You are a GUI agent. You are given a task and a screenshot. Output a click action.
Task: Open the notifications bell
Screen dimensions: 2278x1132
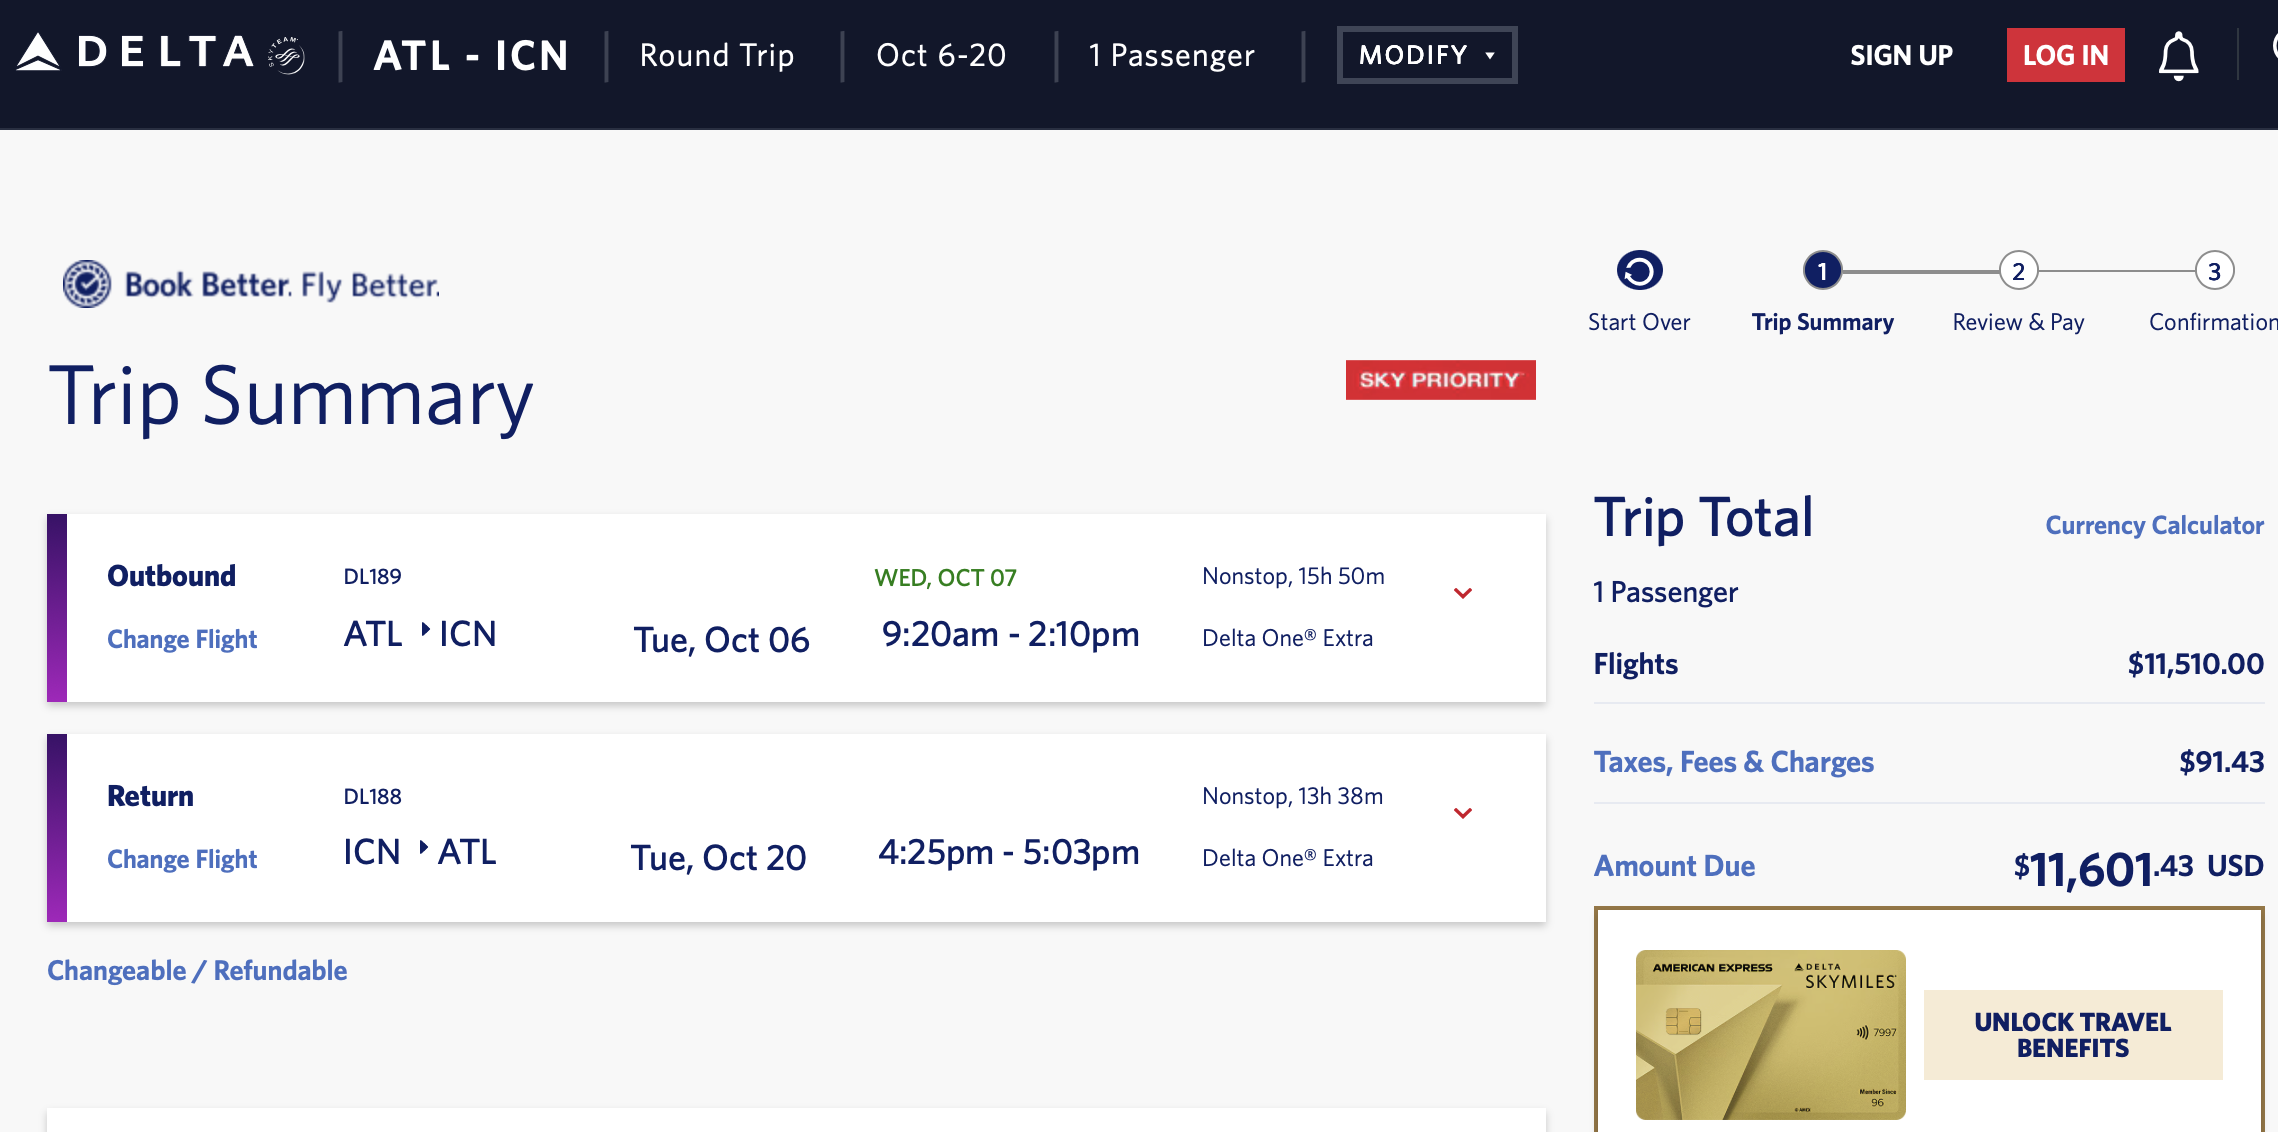coord(2177,56)
